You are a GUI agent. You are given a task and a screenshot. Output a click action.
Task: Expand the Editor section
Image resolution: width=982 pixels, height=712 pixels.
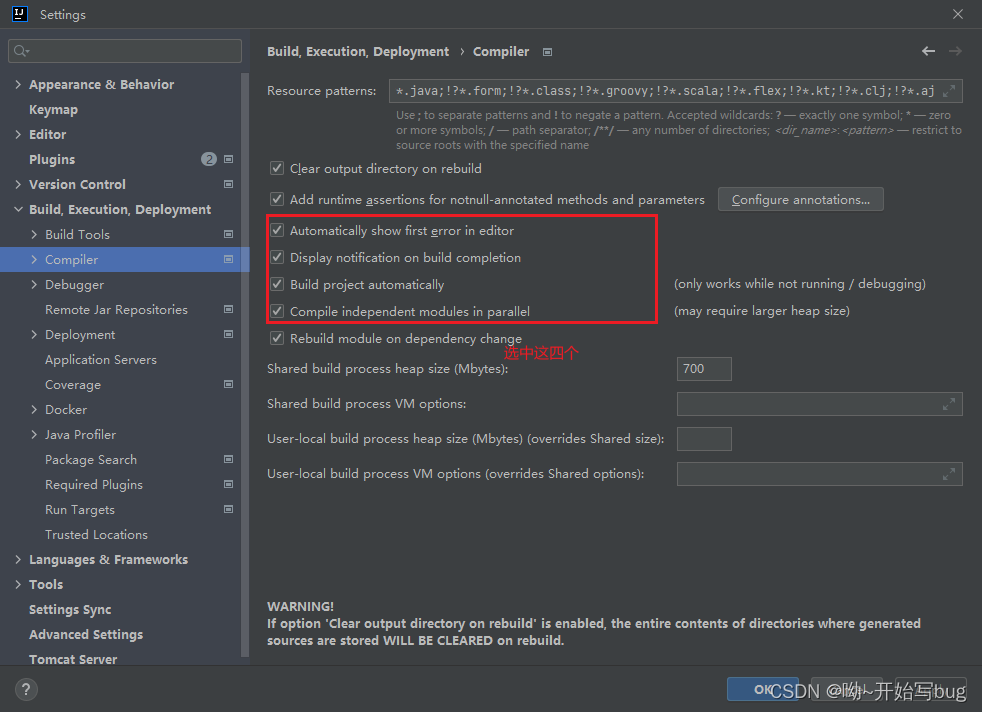pos(18,135)
